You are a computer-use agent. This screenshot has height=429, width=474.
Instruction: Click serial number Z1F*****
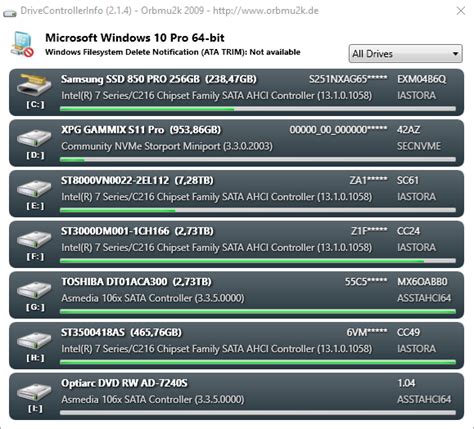(369, 231)
